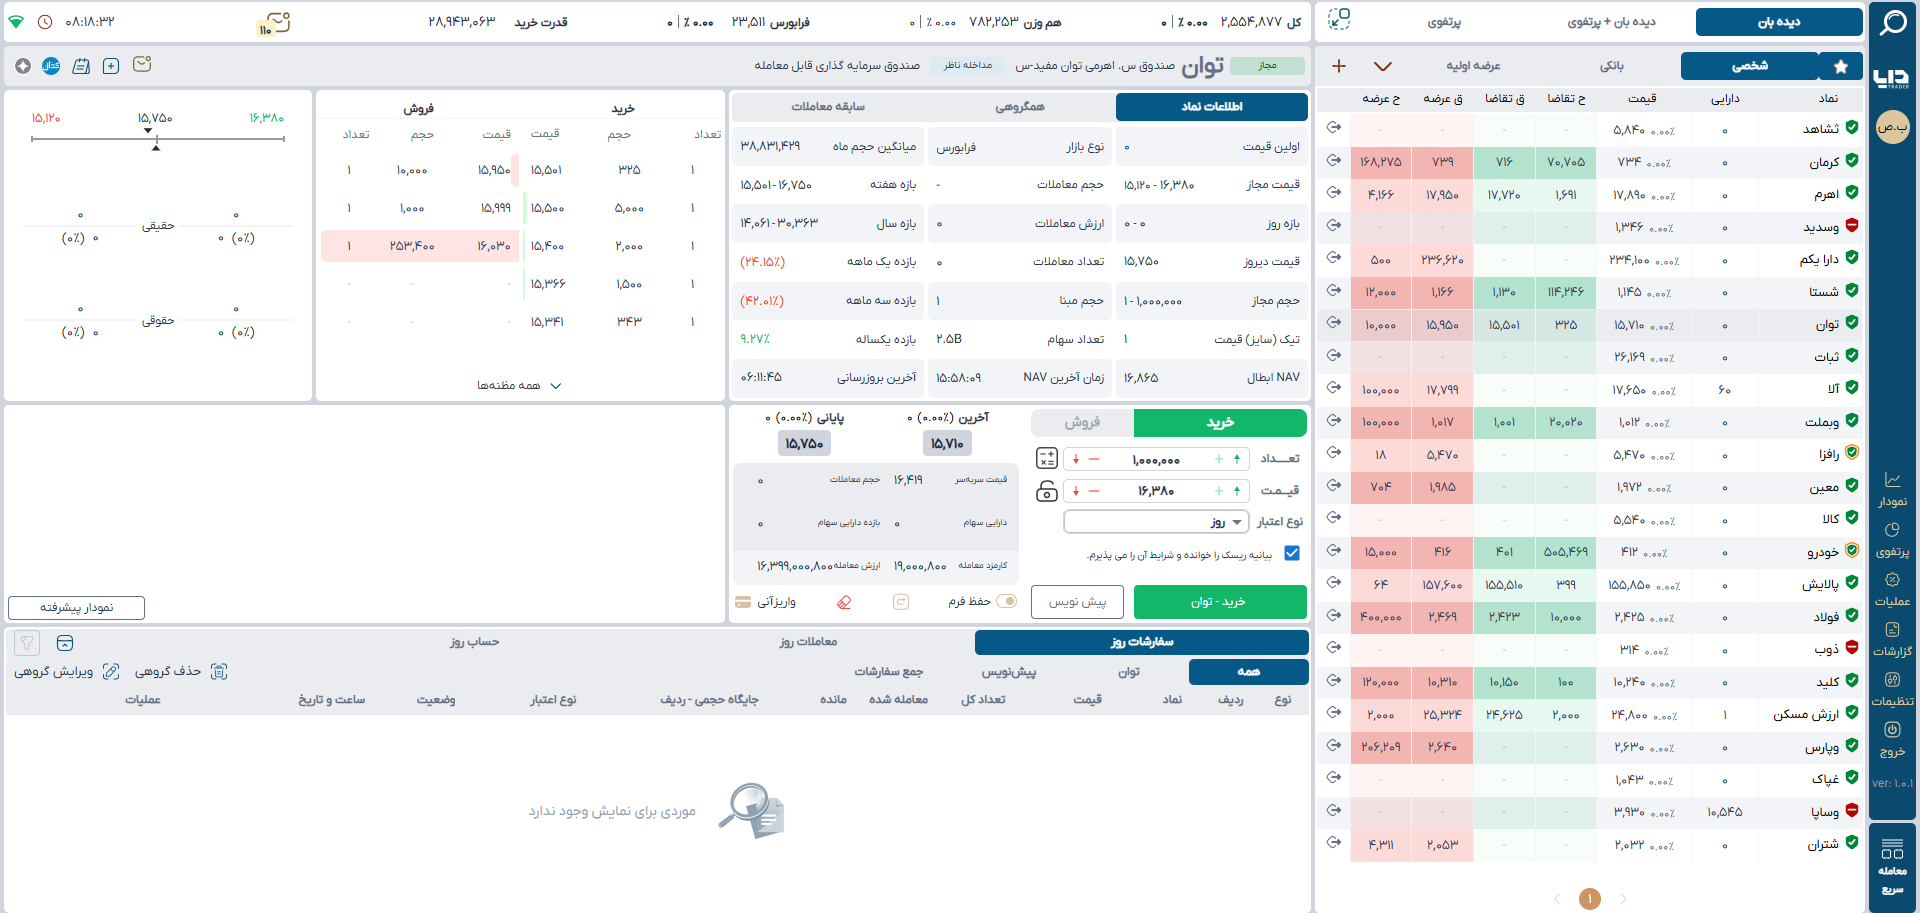Open the symbol search magnifier

point(1892,22)
